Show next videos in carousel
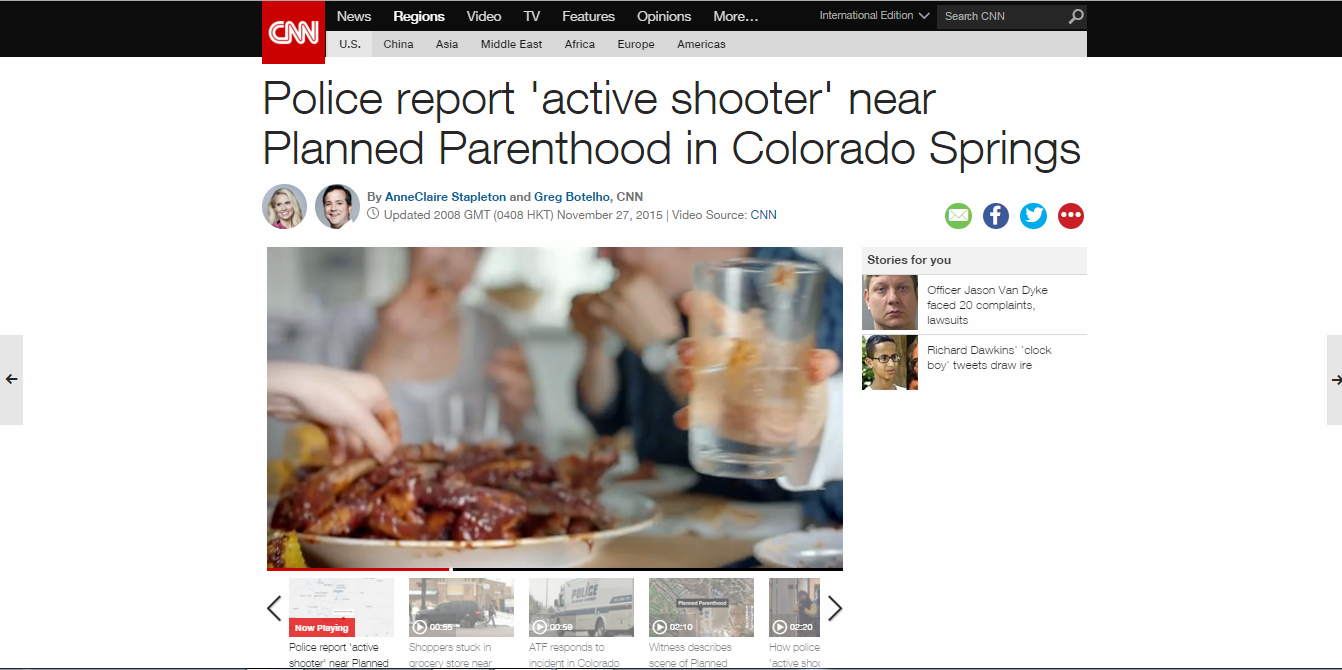The image size is (1342, 670). 835,608
